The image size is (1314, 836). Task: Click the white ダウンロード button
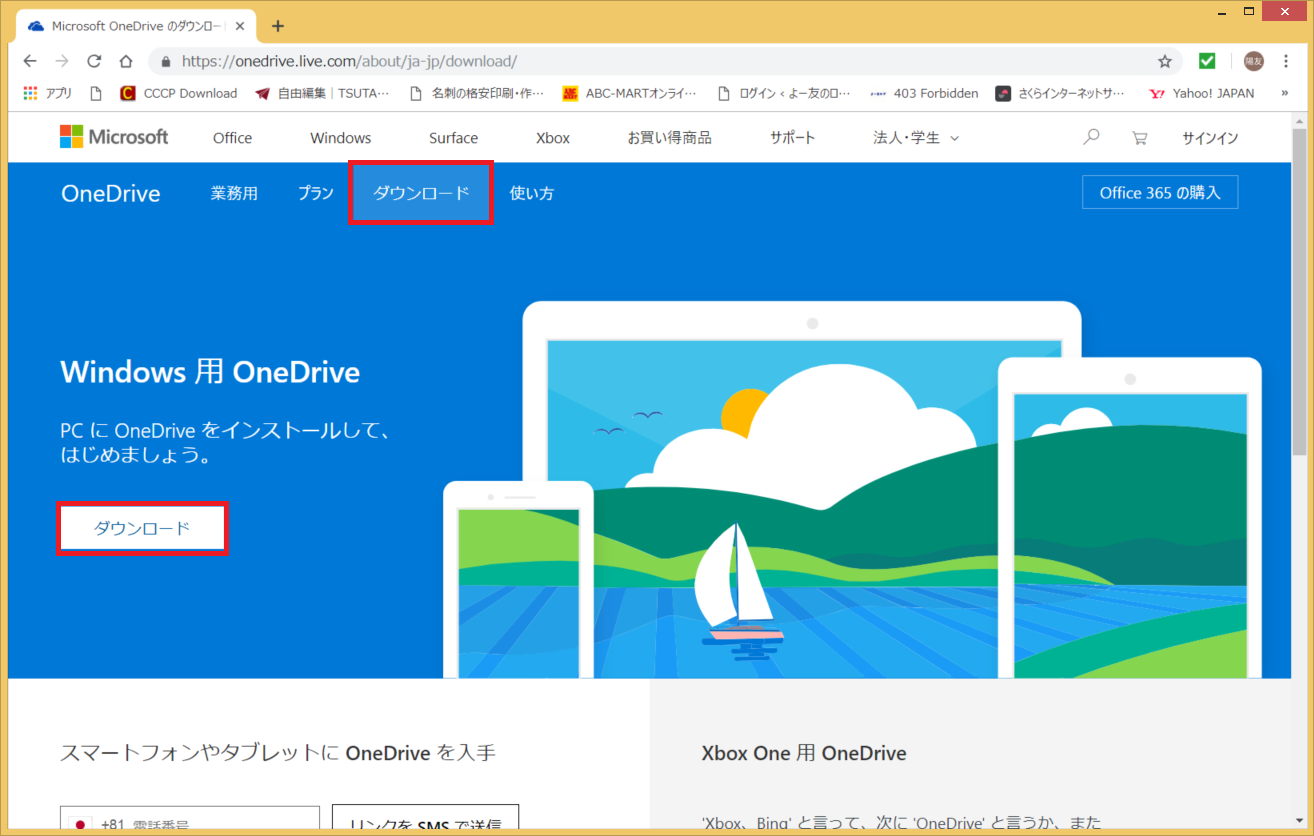point(142,528)
